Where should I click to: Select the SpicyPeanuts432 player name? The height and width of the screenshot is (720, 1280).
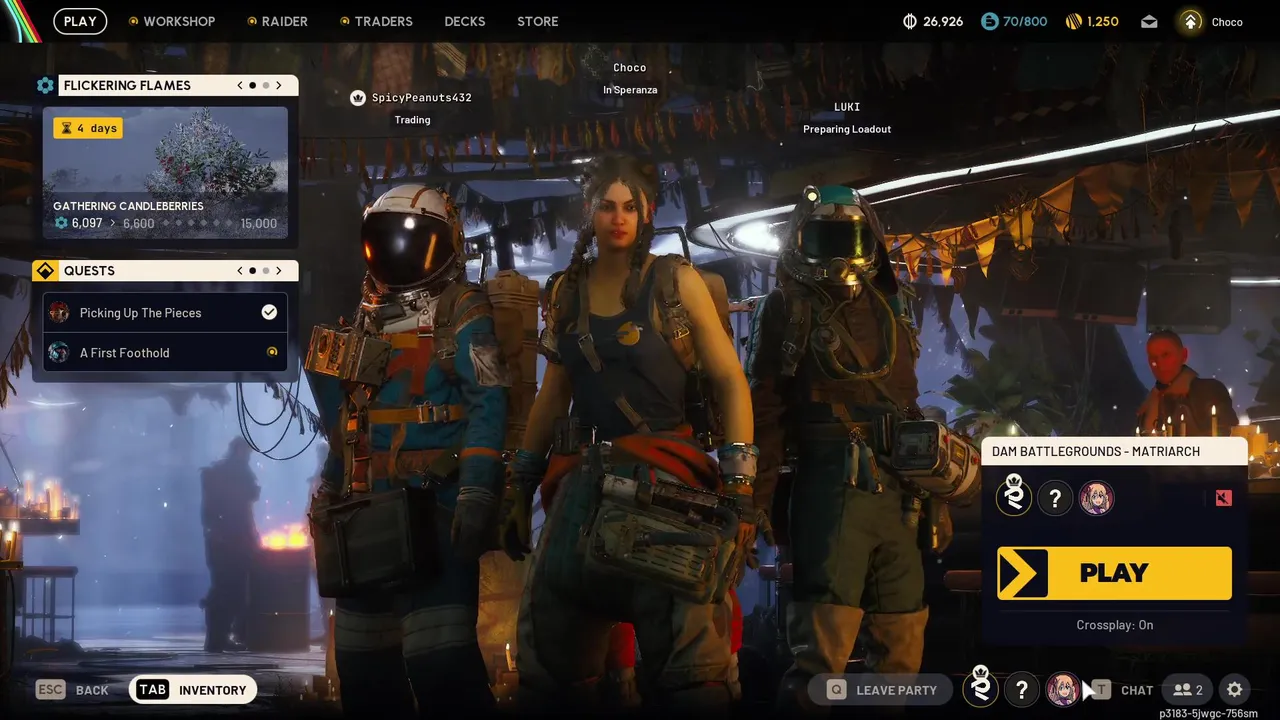(x=422, y=98)
